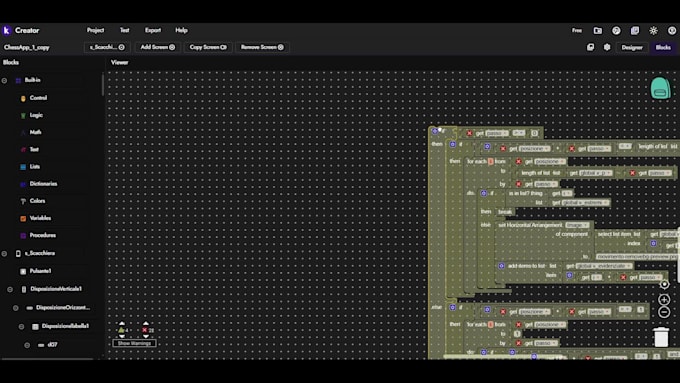
Task: Click the Add Screen button
Action: pos(157,47)
